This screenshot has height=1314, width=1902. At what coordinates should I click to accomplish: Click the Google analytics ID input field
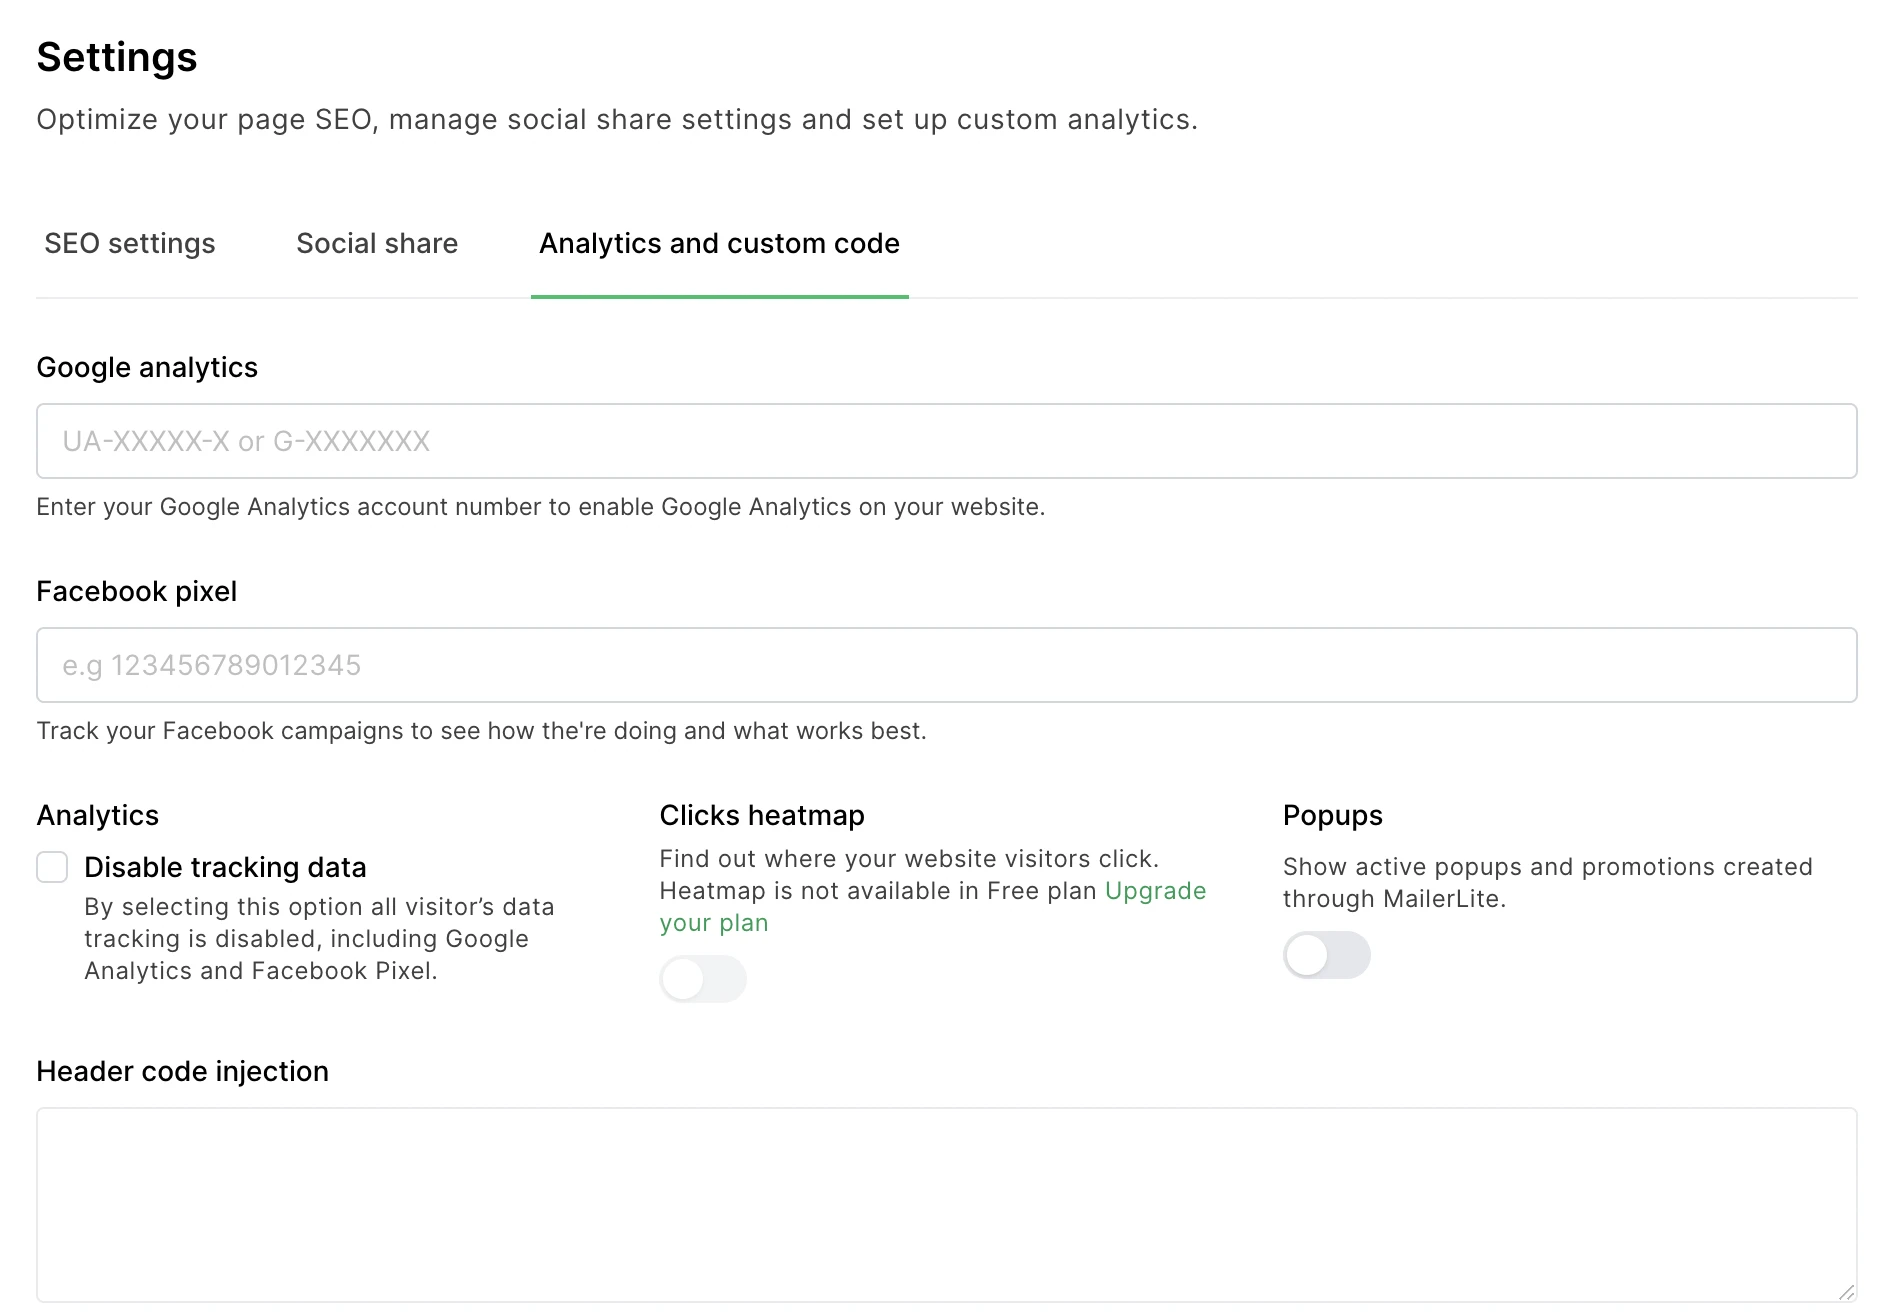tap(946, 441)
